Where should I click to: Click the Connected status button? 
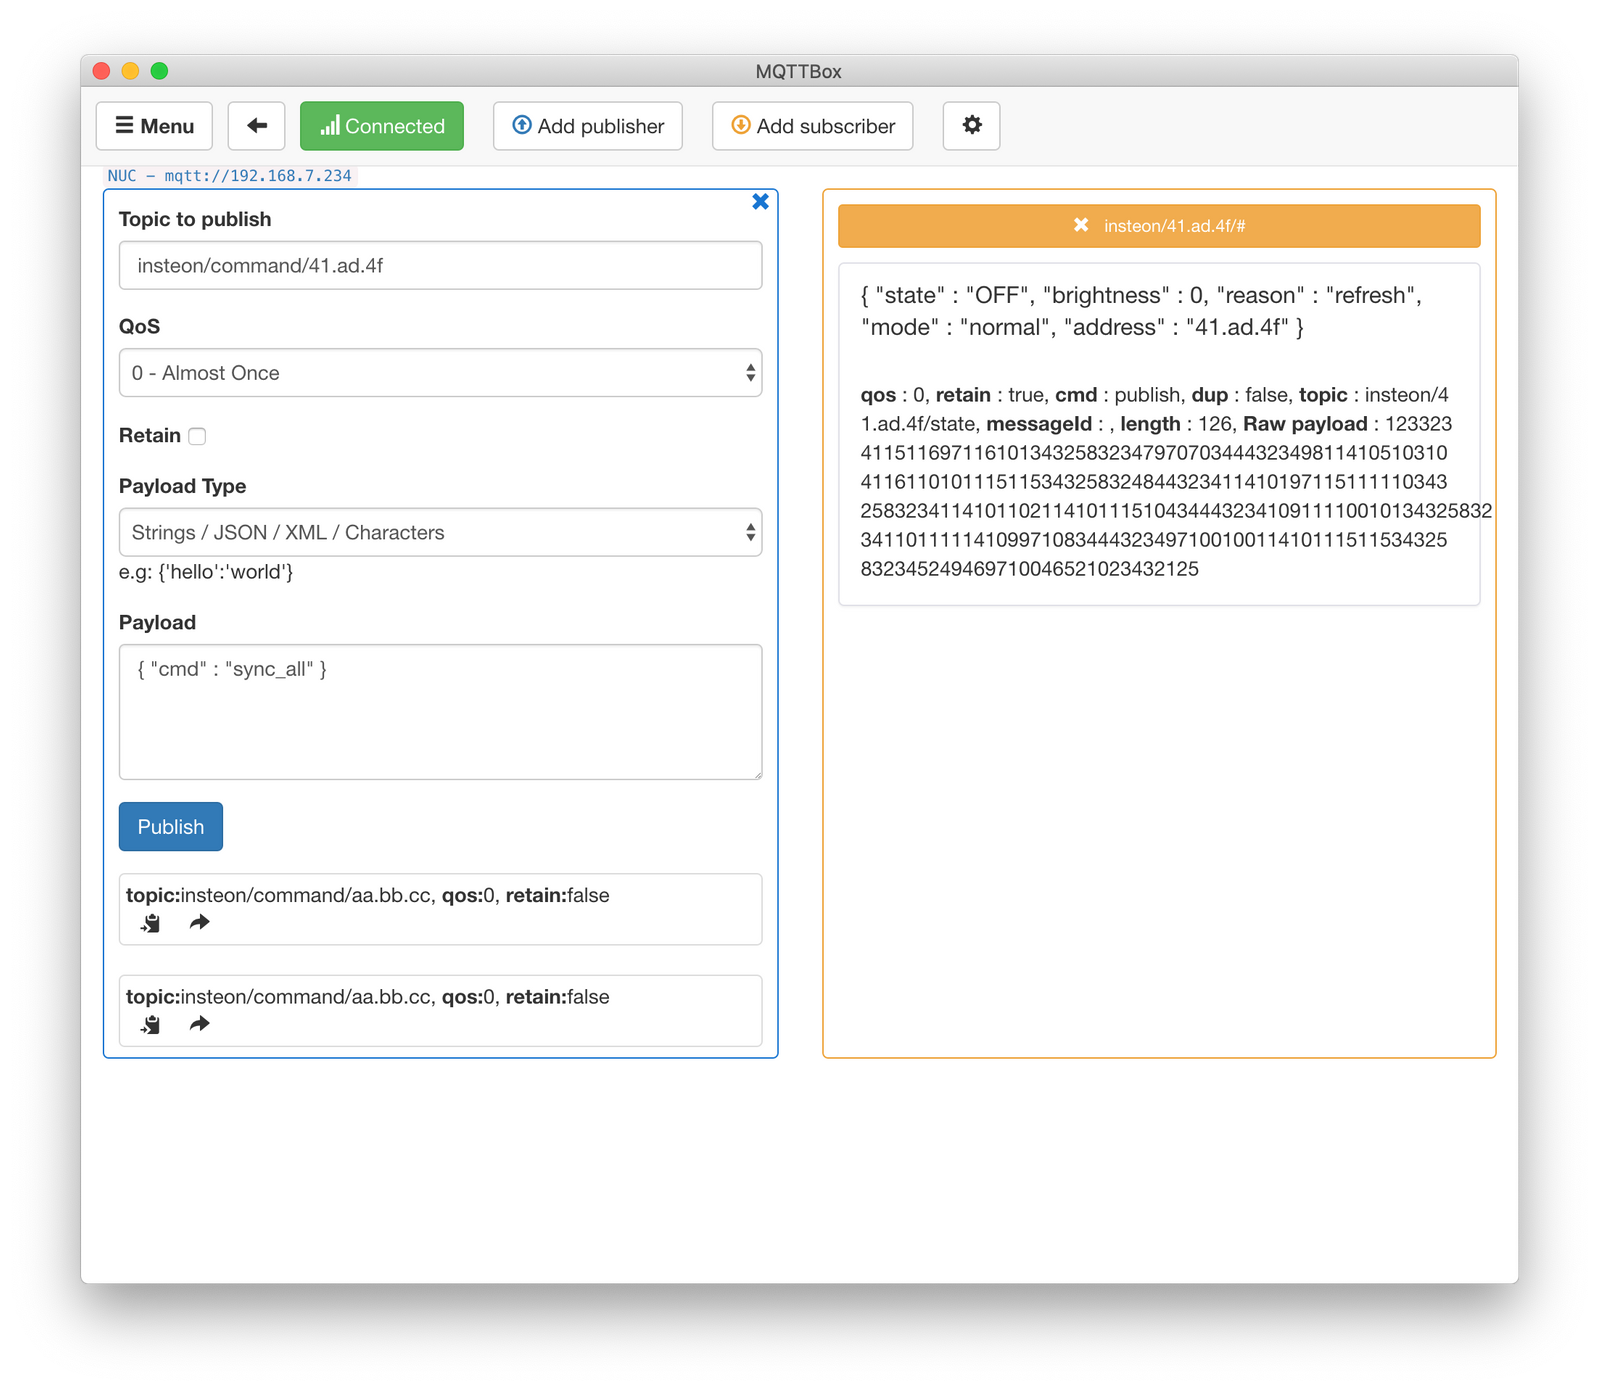(x=381, y=125)
